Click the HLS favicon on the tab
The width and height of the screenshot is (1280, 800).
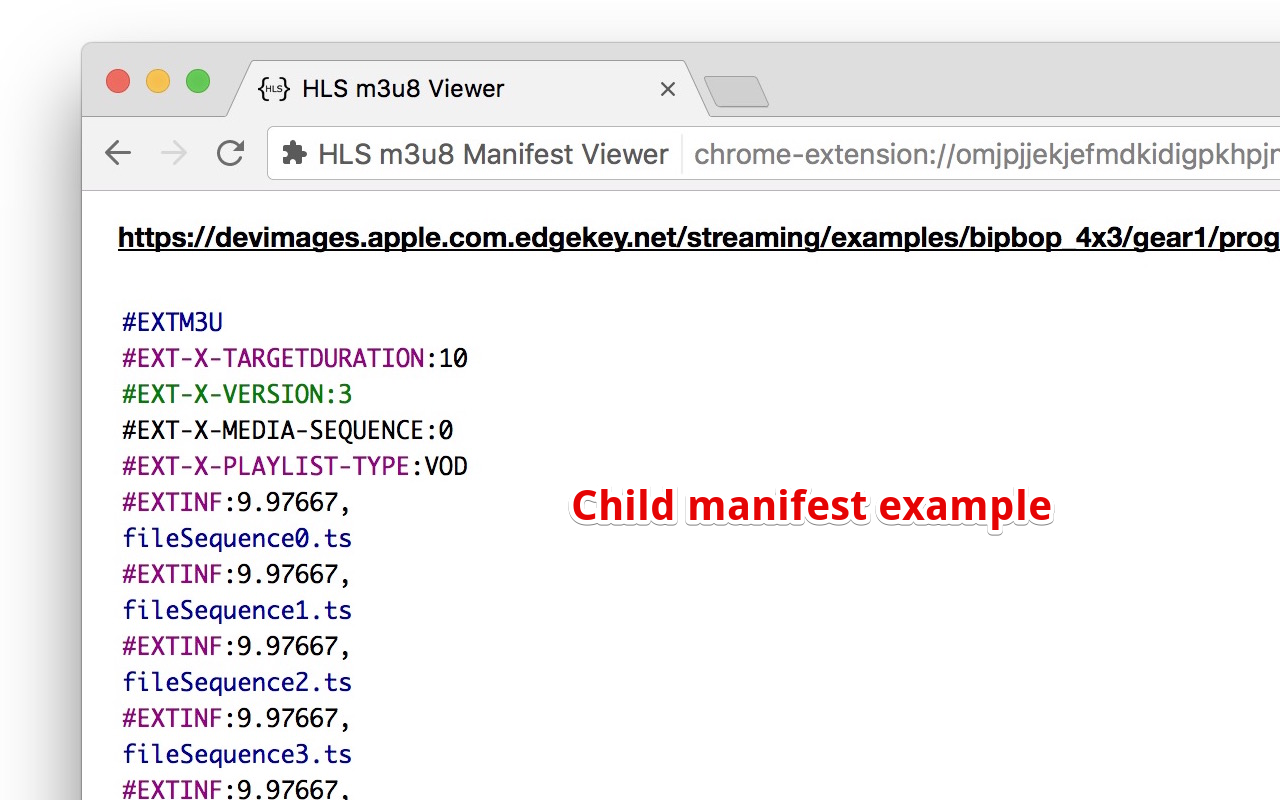[x=274, y=88]
